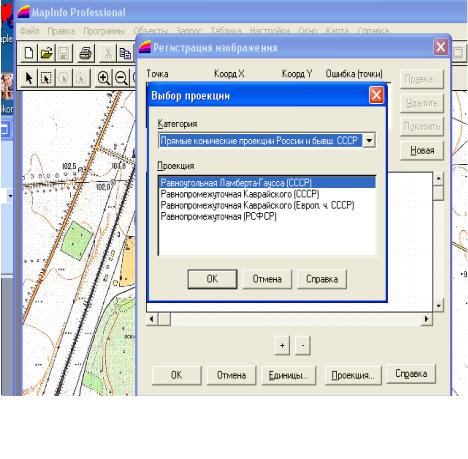Click the Категория combo box text field
The image size is (468, 459).
point(261,140)
